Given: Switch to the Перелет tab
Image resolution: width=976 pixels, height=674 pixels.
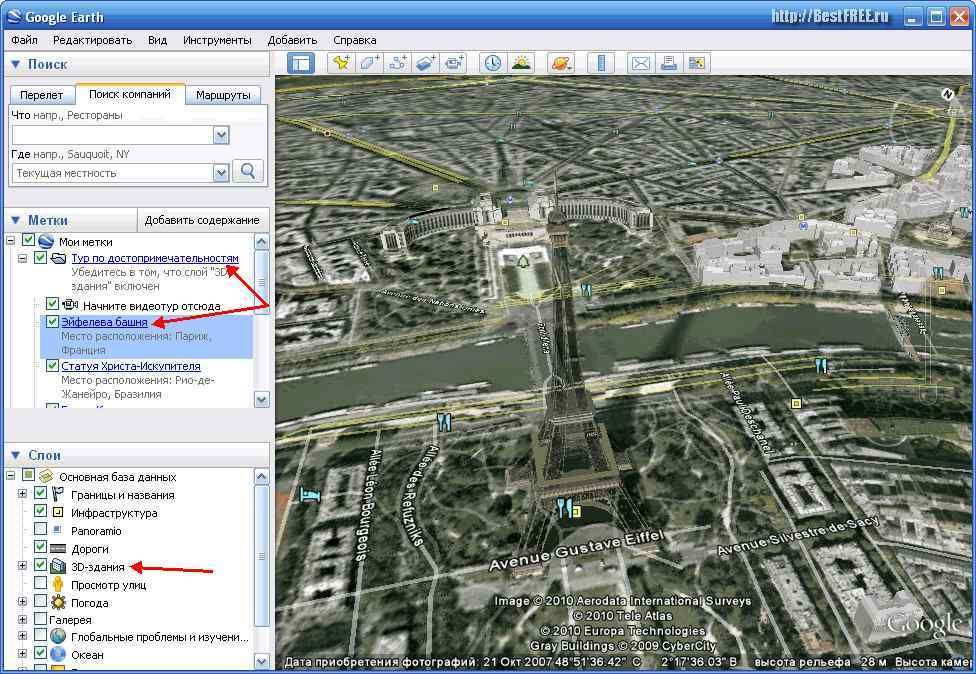Looking at the screenshot, I should point(42,95).
